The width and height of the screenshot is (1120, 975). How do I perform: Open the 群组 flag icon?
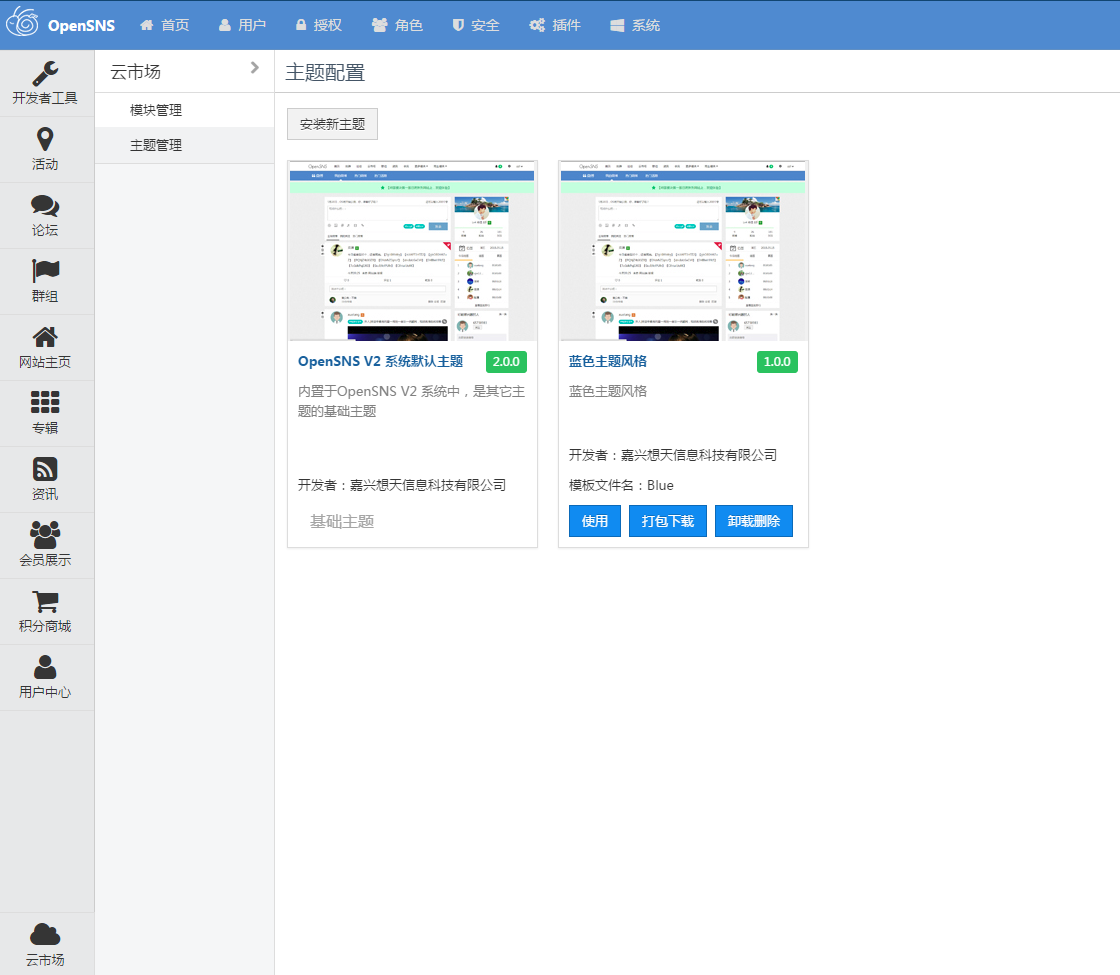coord(45,271)
